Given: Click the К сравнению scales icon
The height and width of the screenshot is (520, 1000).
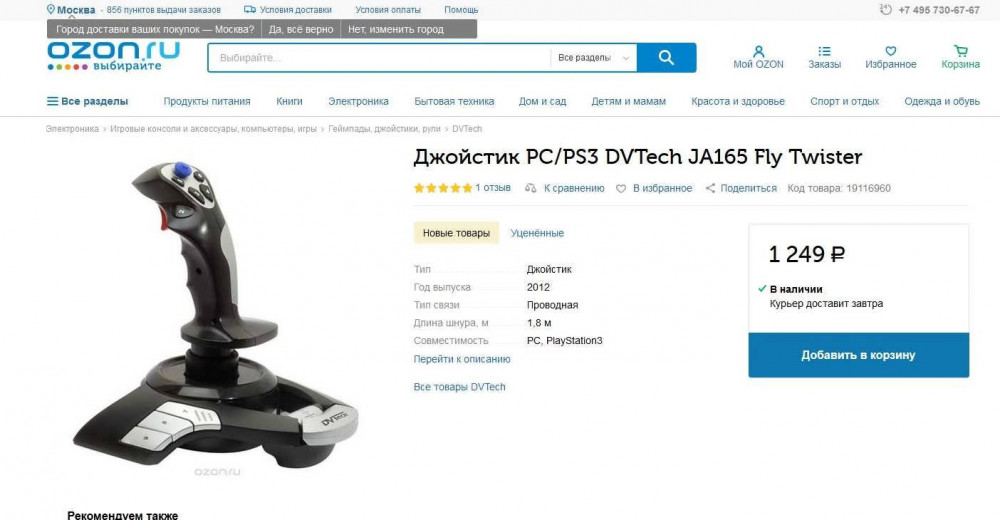Looking at the screenshot, I should [531, 188].
